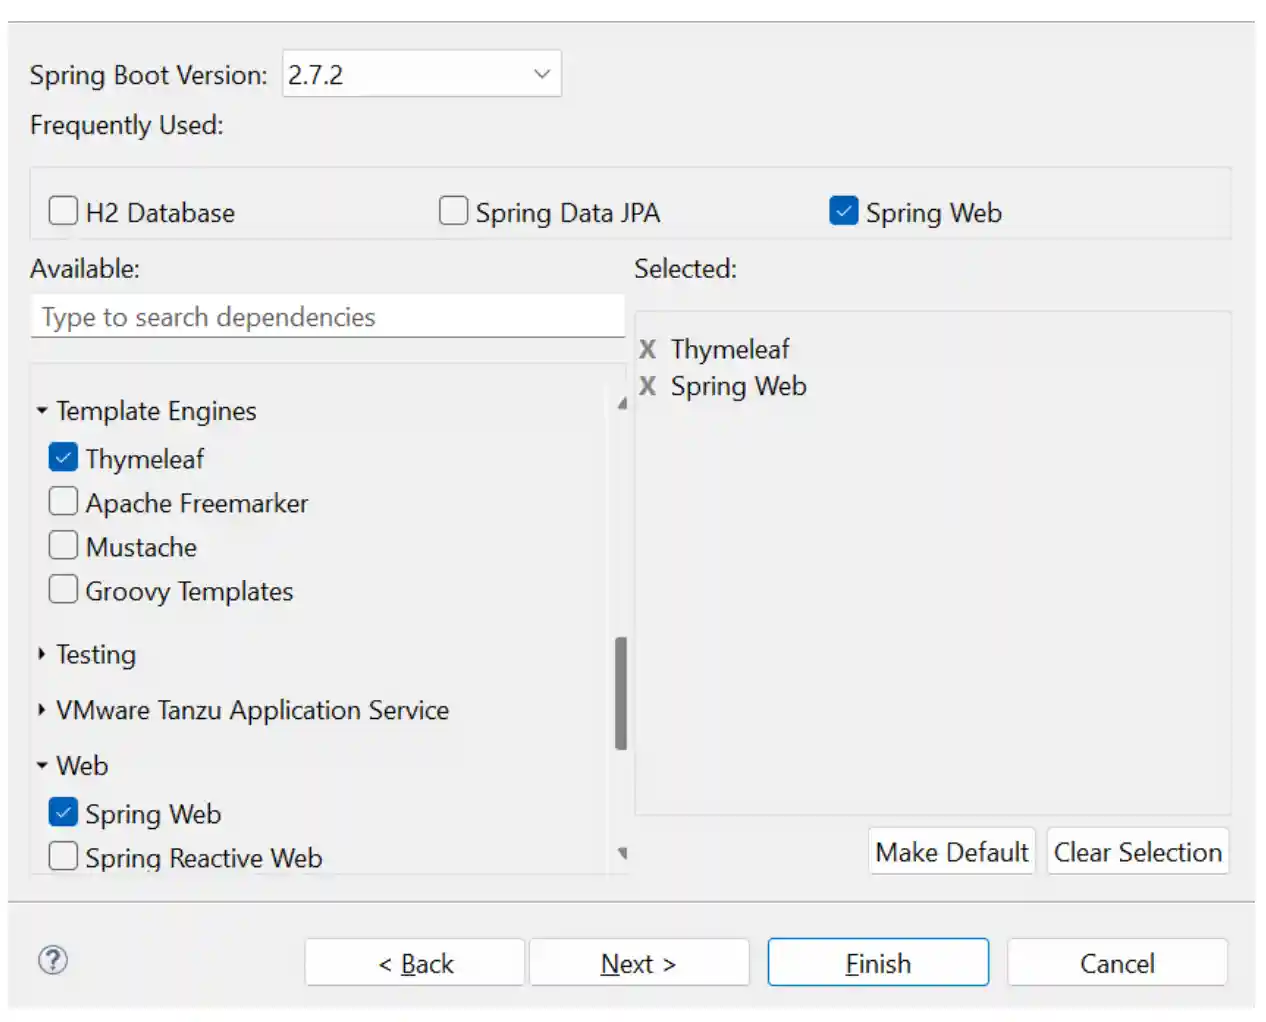Uncheck the Thymeleaf template engine
The width and height of the screenshot is (1266, 1022).
(x=63, y=458)
